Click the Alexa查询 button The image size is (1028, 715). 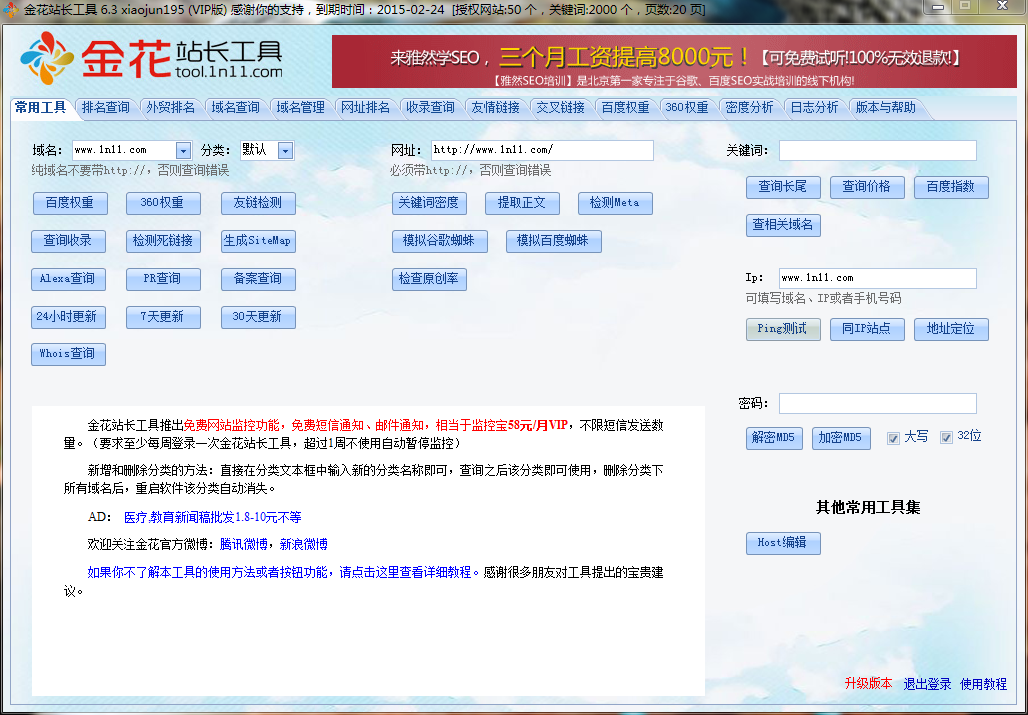pos(68,279)
